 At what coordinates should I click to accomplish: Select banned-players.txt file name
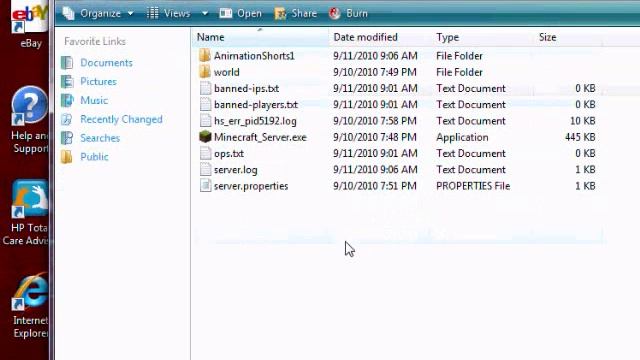tap(256, 105)
